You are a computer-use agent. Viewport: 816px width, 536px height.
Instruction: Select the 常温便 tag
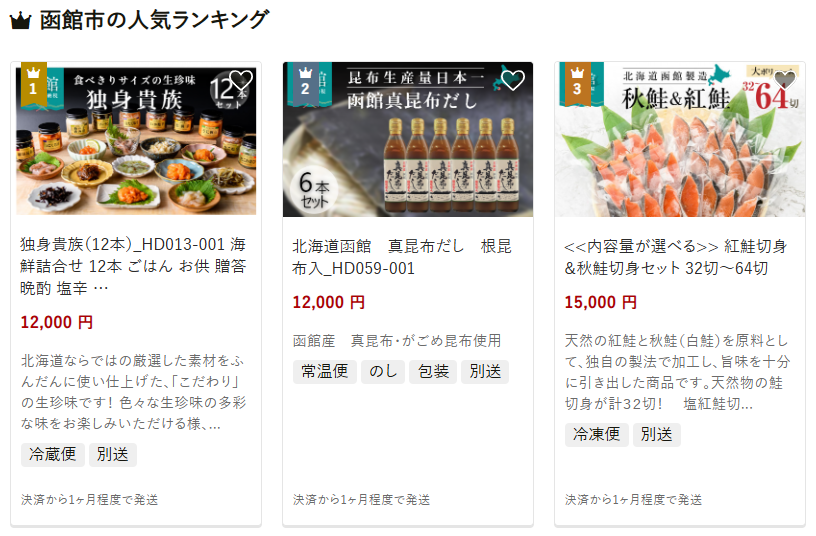click(x=325, y=372)
